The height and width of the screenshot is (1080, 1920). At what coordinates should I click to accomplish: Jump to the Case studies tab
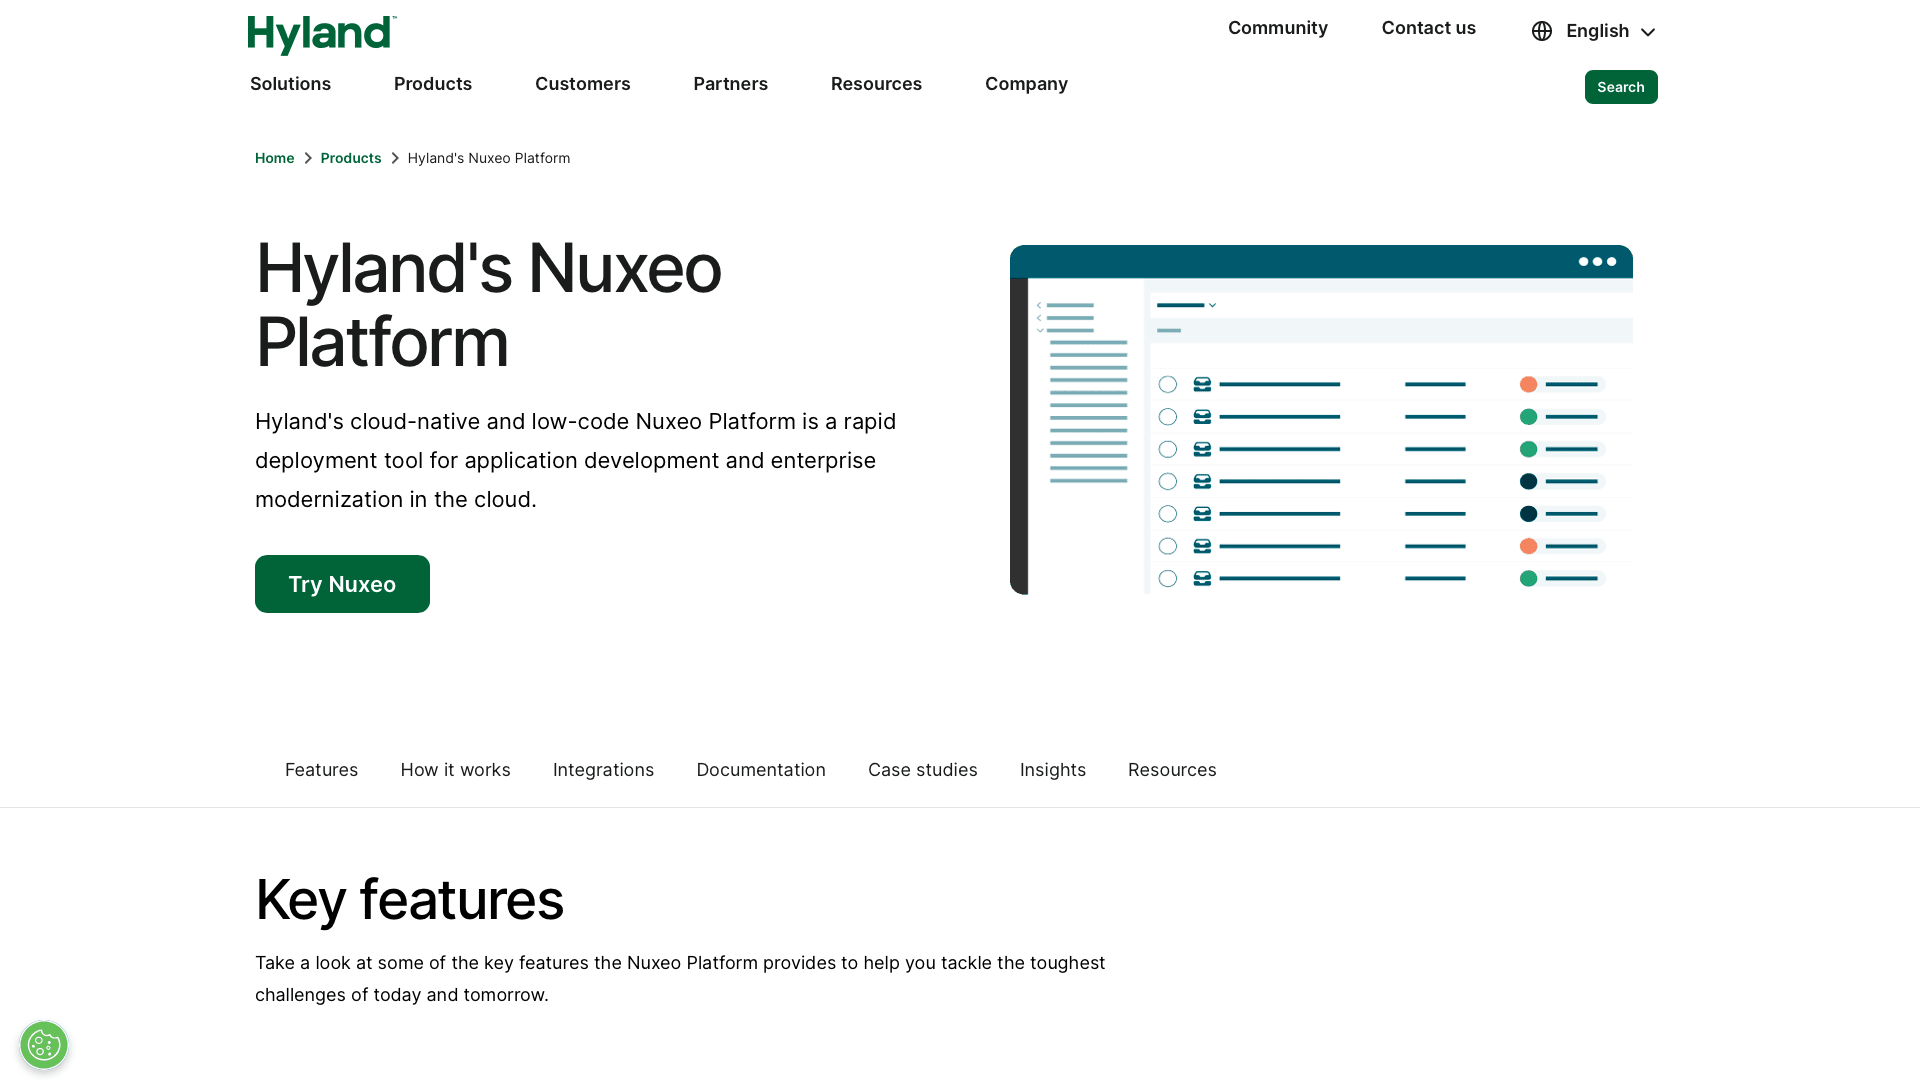pyautogui.click(x=923, y=770)
